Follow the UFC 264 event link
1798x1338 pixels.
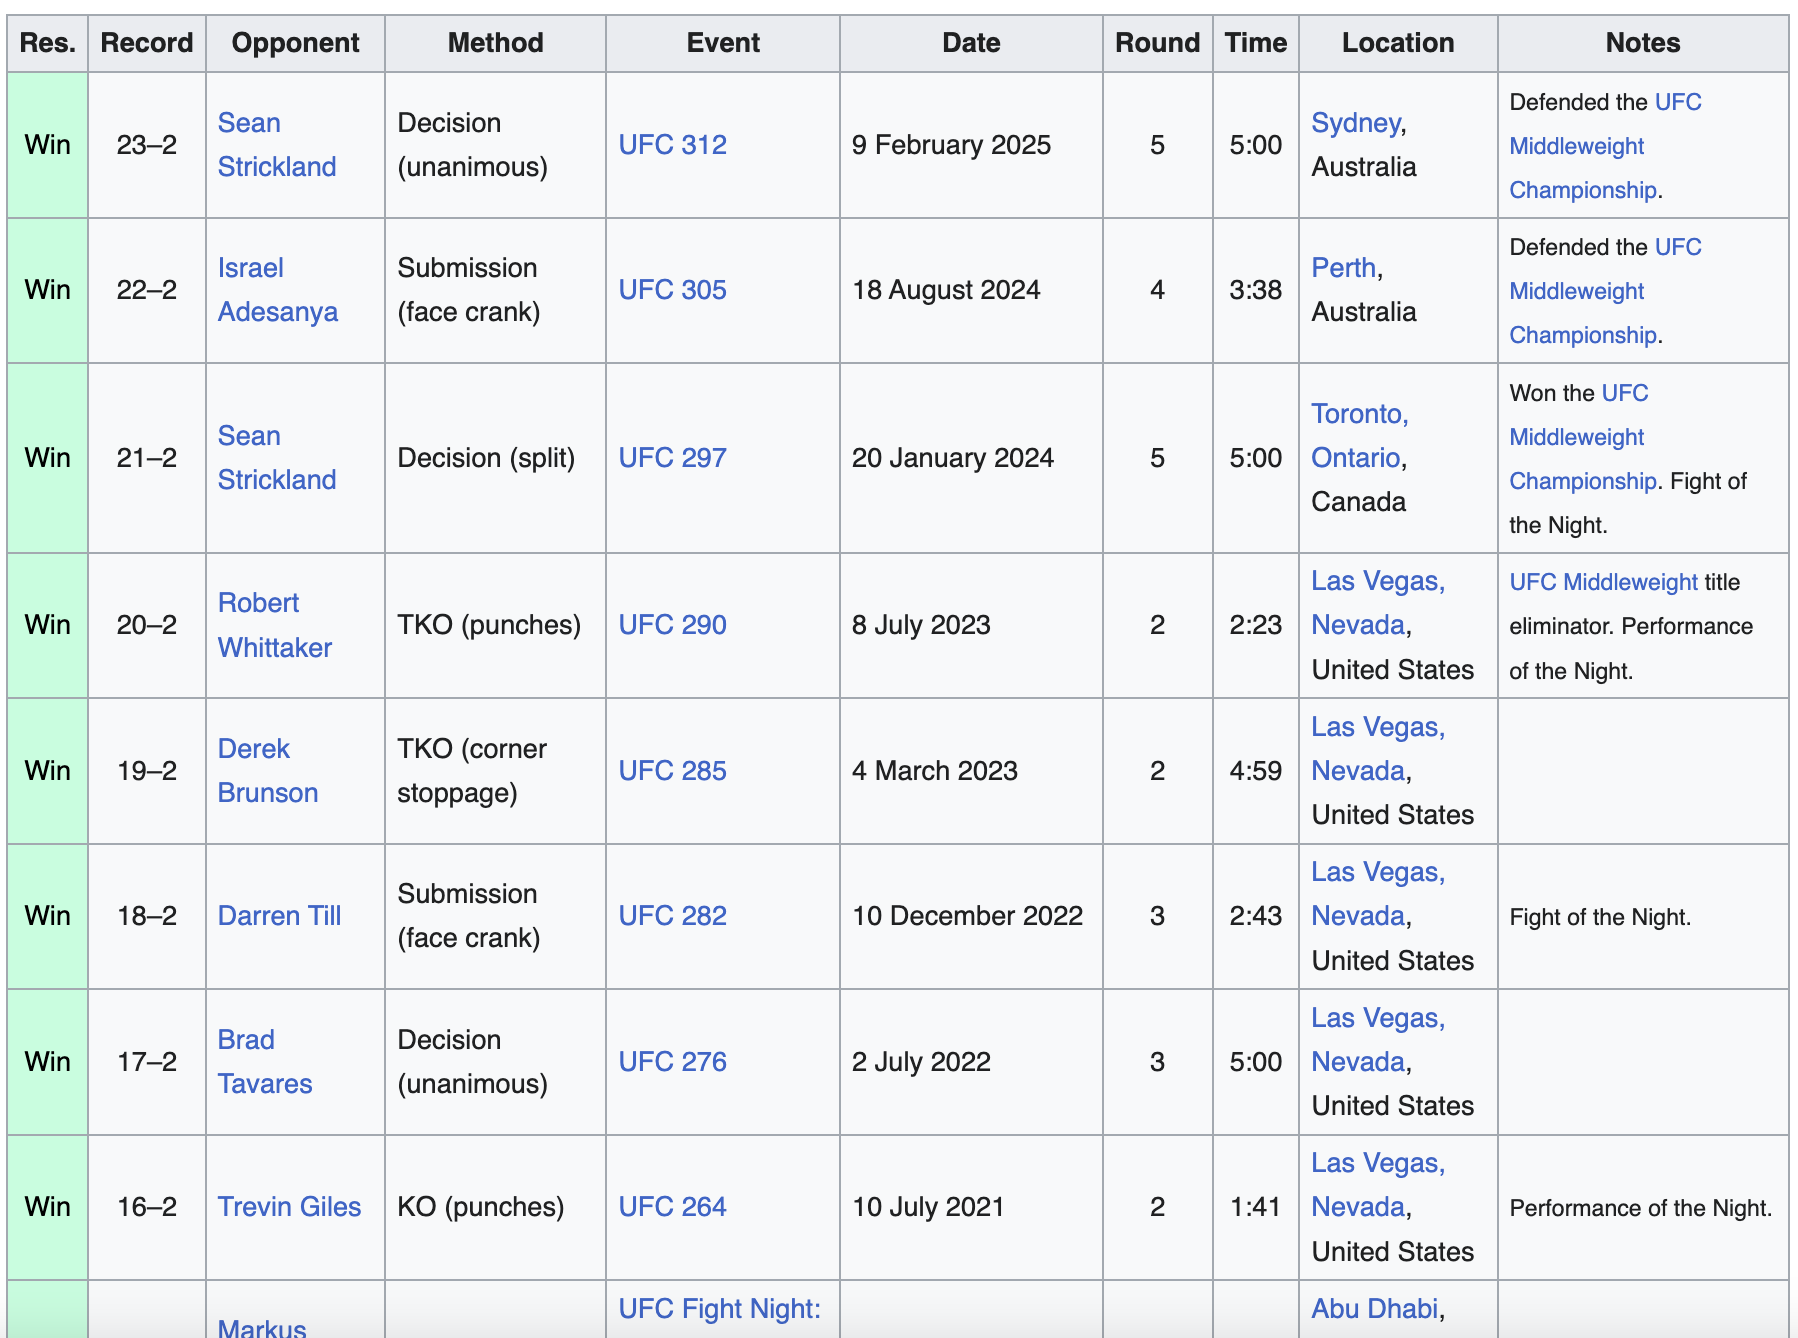coord(673,1207)
